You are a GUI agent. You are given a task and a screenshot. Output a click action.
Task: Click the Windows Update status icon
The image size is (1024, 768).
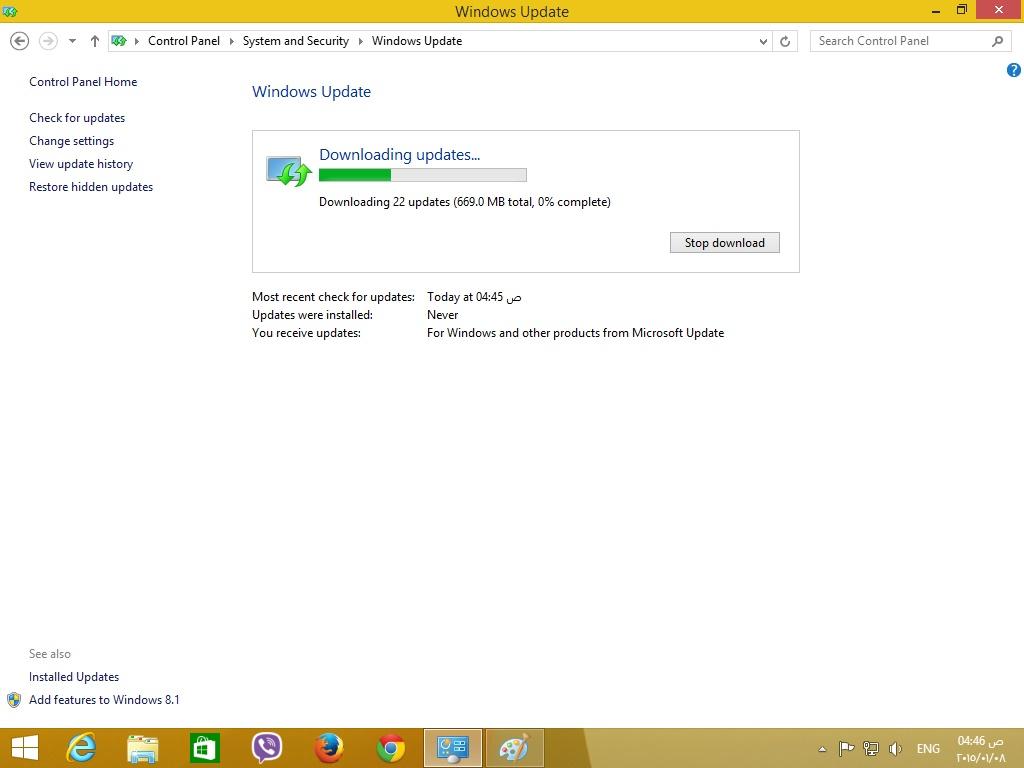288,171
